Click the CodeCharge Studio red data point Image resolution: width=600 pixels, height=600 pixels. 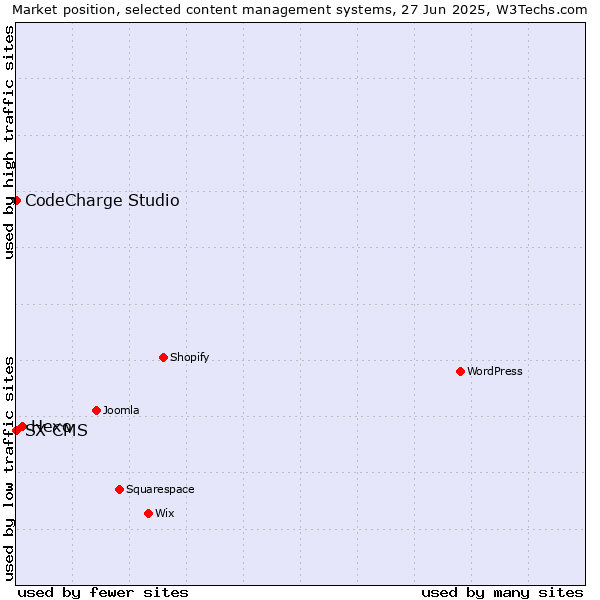pyautogui.click(x=16, y=201)
